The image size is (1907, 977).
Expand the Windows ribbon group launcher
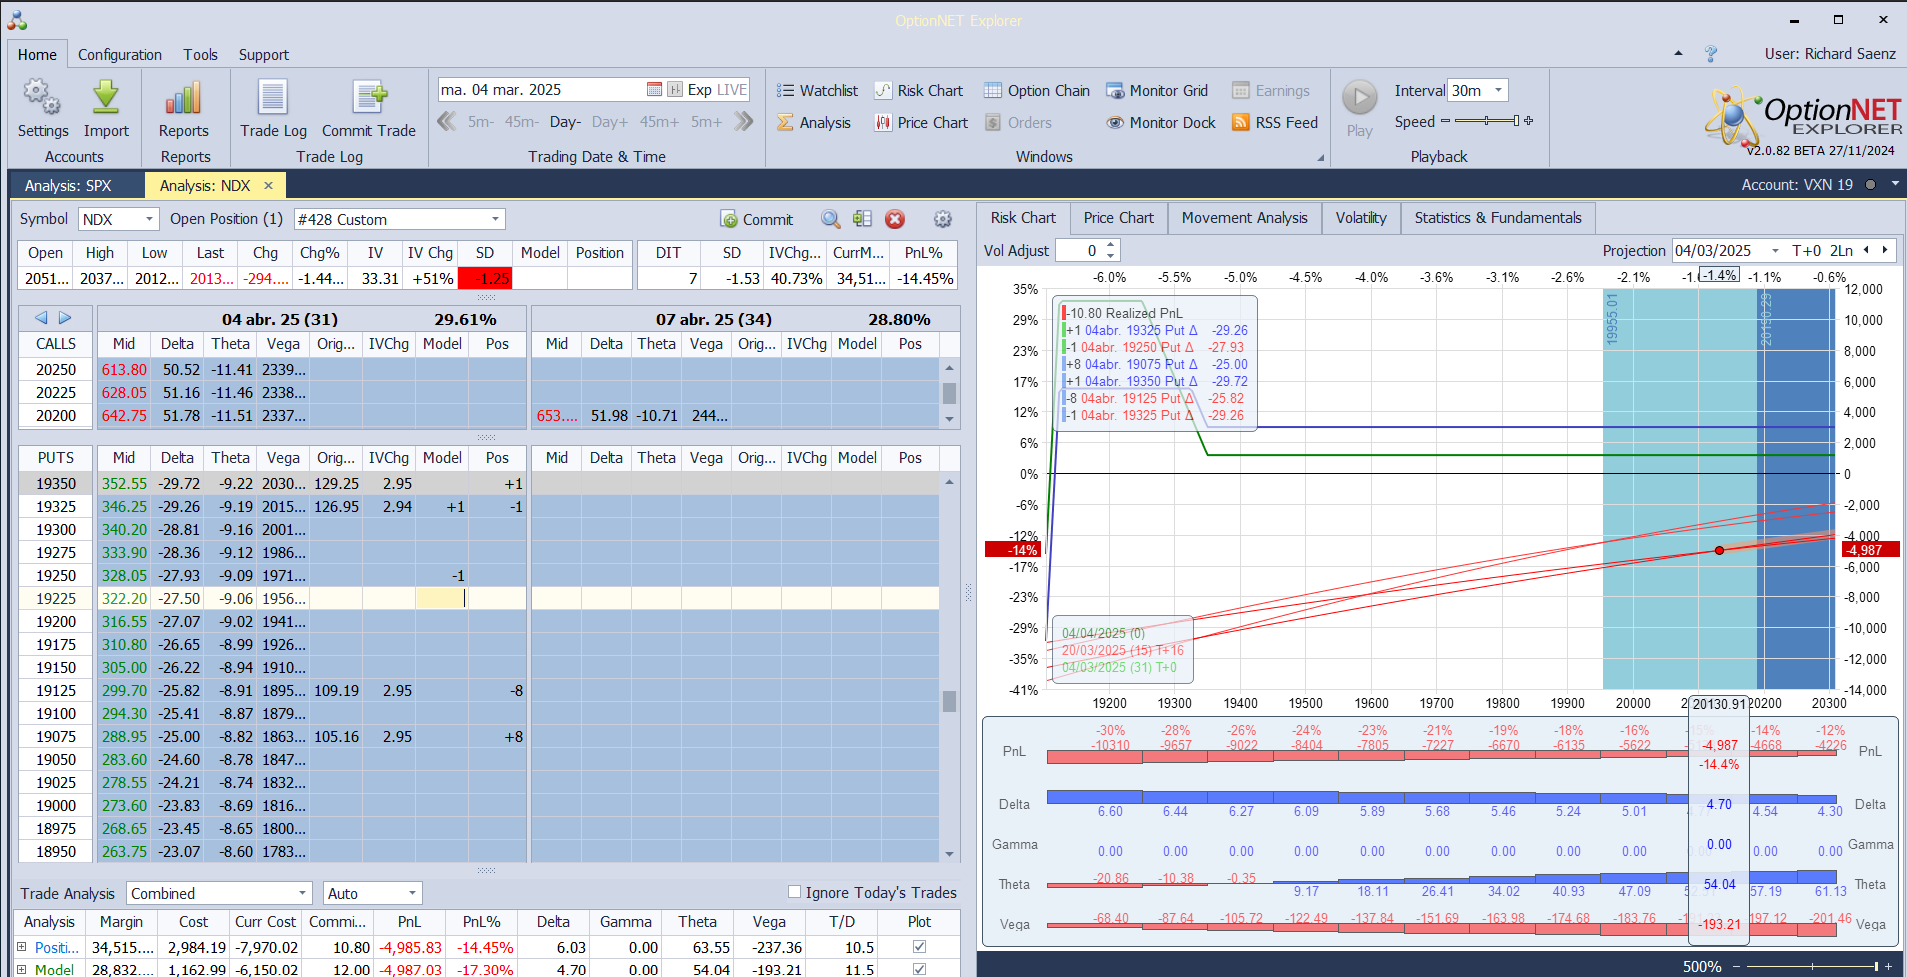coord(1320,158)
